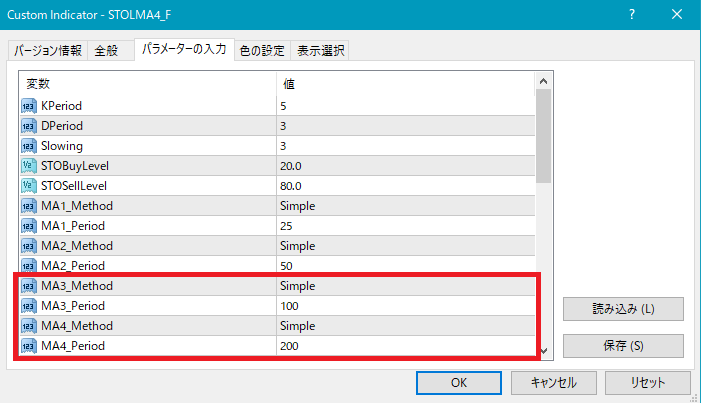Click the Slowing parameter icon

click(28, 146)
